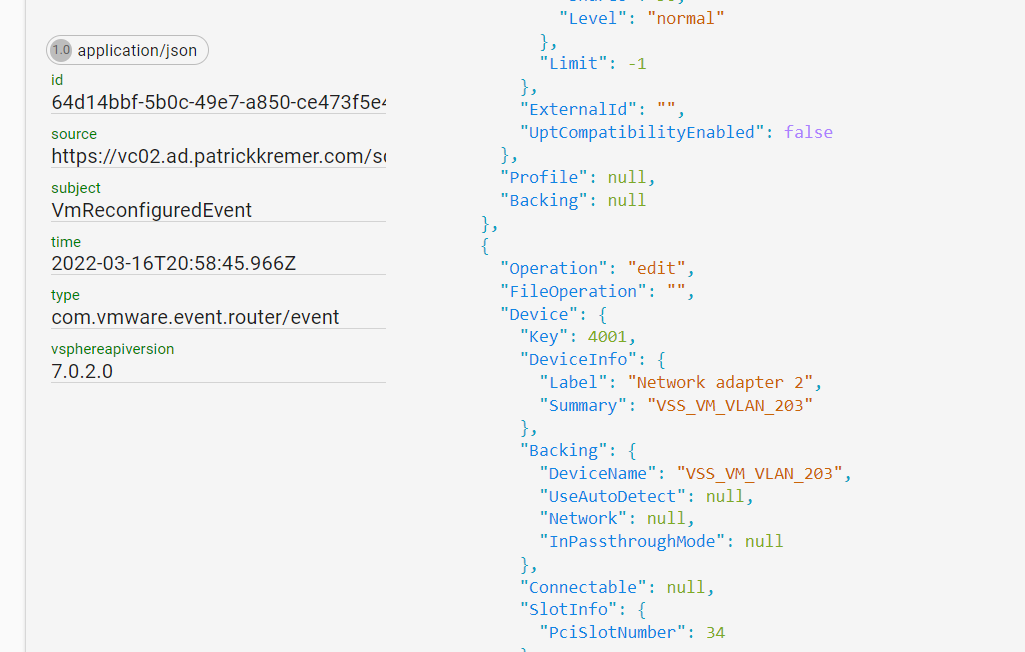Select the source URL field
Screen dimensions: 1025x652
click(x=219, y=156)
